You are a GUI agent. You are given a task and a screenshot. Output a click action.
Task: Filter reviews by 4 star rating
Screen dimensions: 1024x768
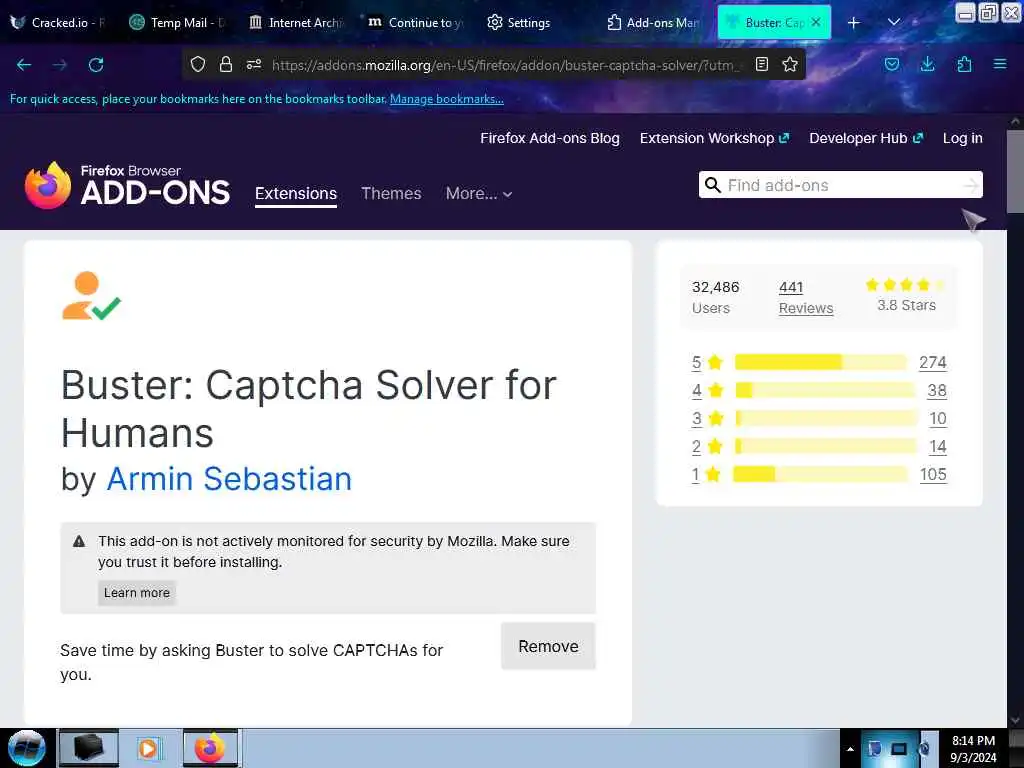point(707,390)
